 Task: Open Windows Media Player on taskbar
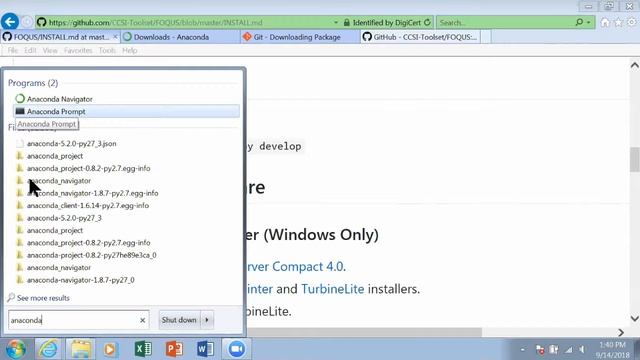point(110,349)
